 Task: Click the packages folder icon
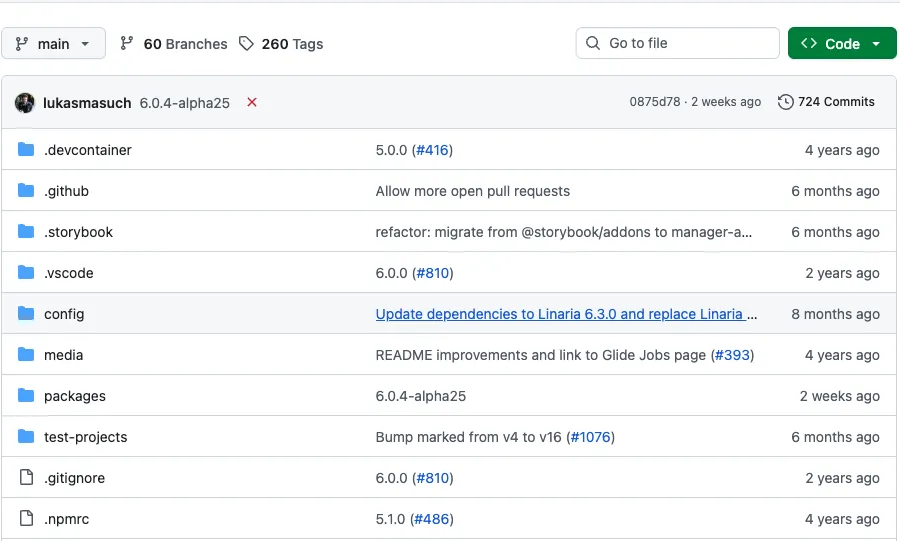(x=26, y=396)
